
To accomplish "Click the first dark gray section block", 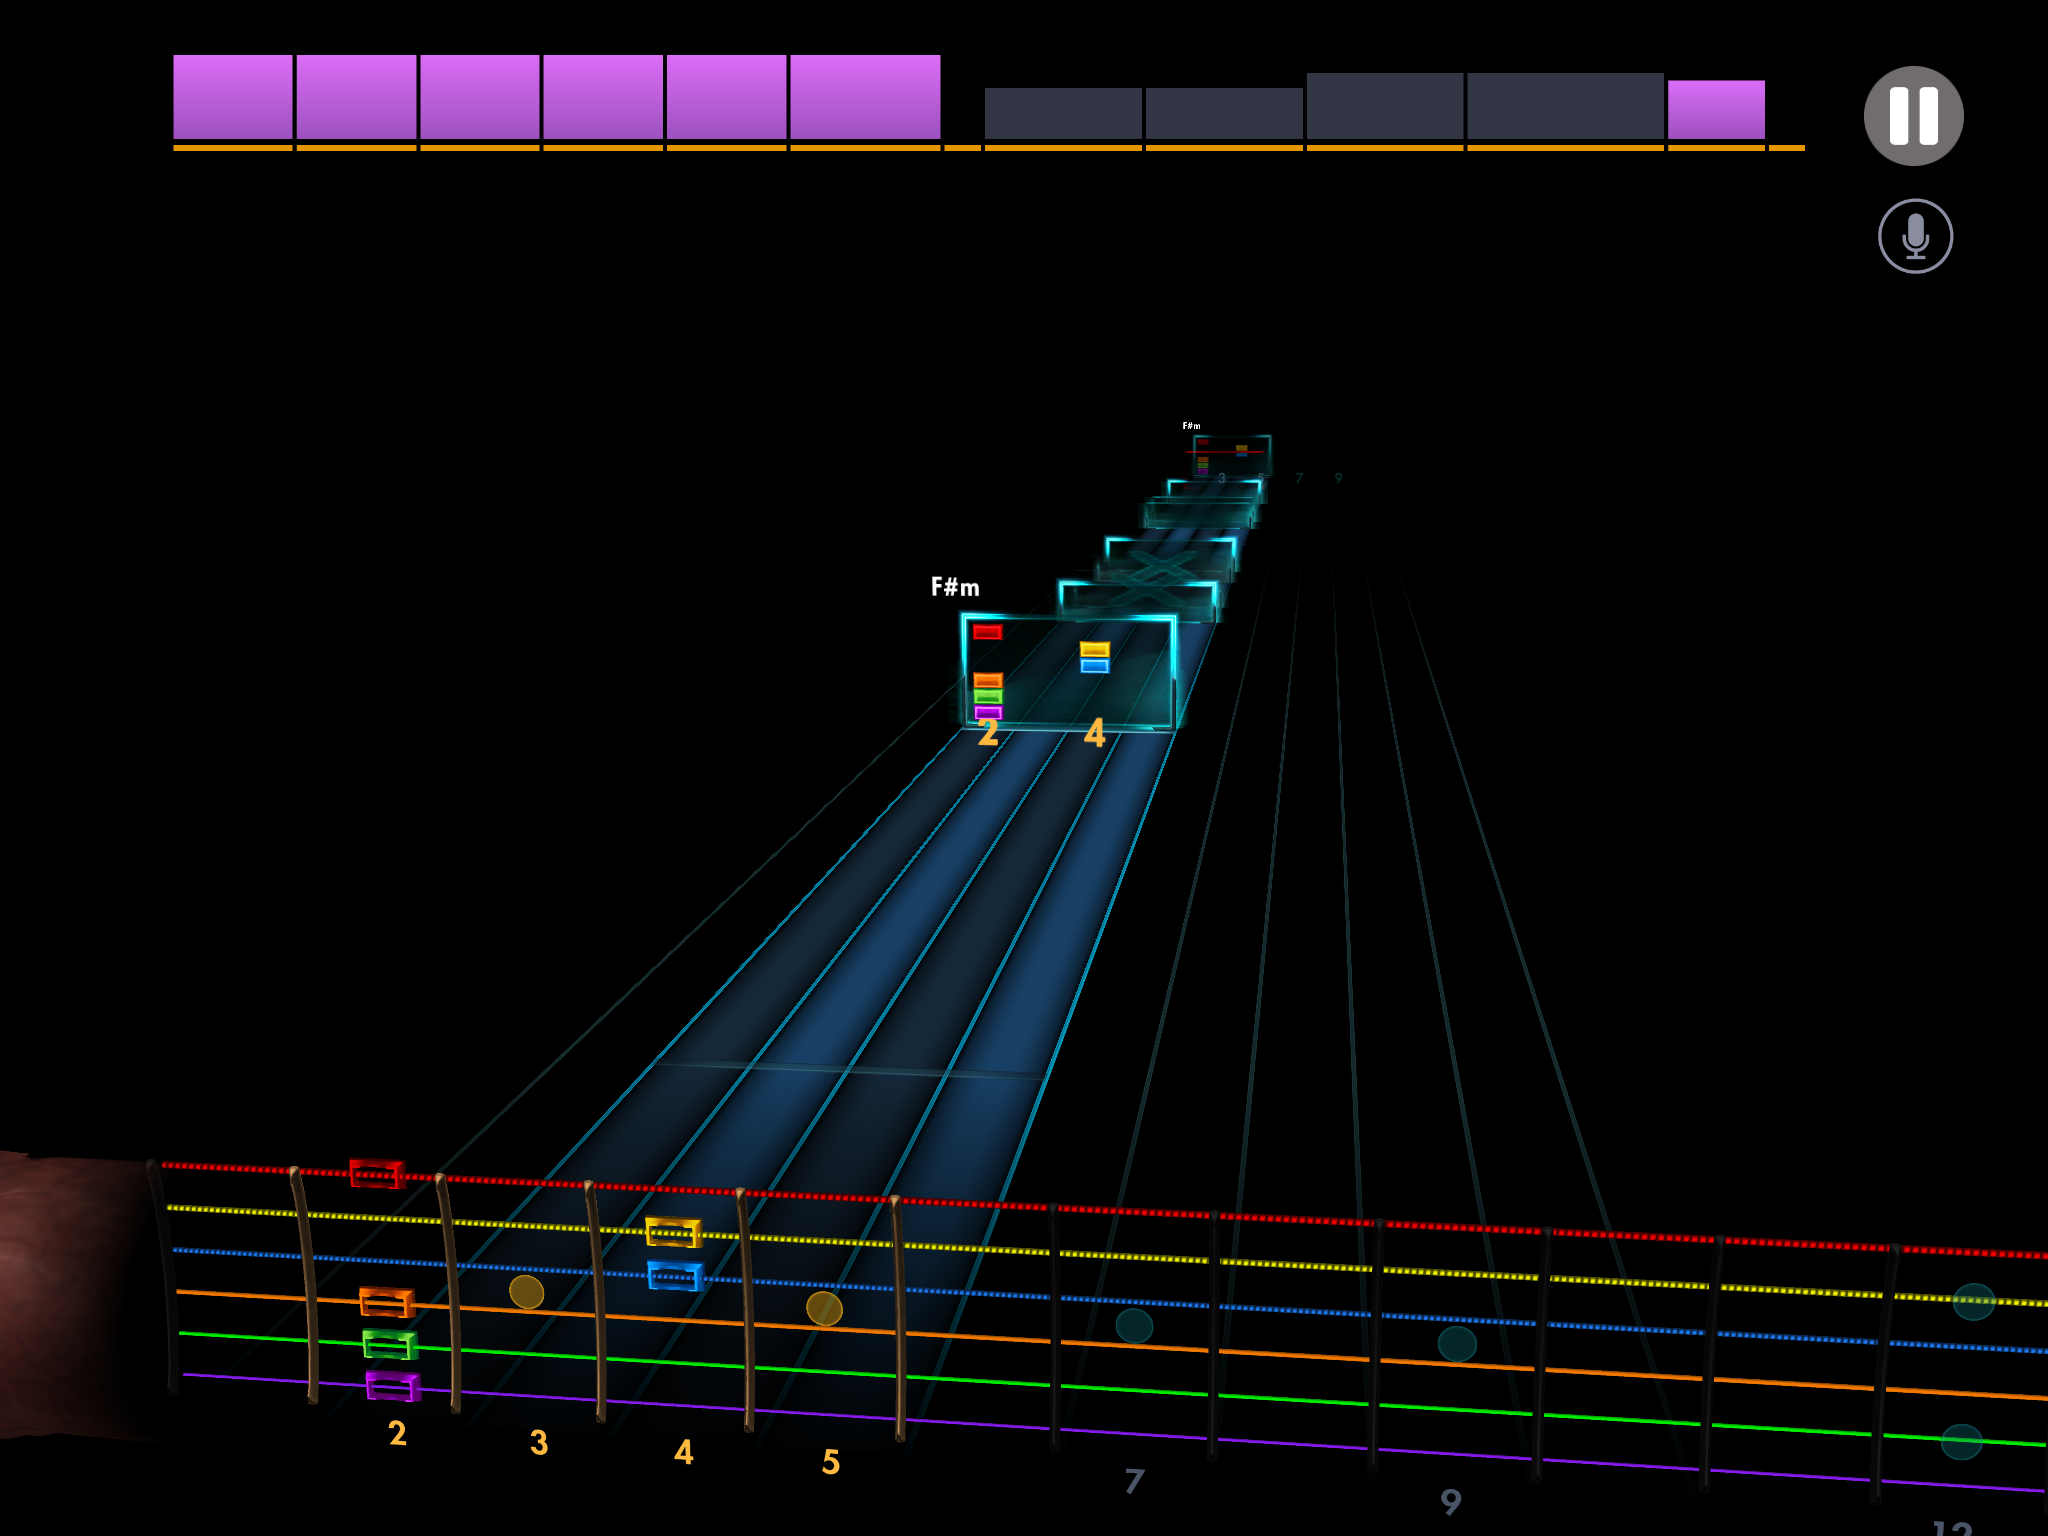I will point(1062,113).
